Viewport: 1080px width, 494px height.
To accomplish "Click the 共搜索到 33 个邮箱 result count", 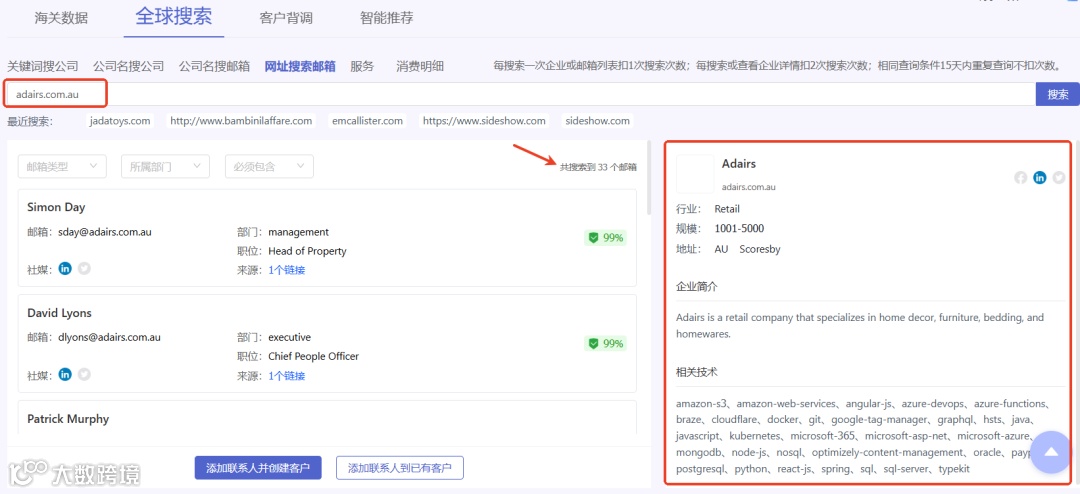I will click(598, 167).
